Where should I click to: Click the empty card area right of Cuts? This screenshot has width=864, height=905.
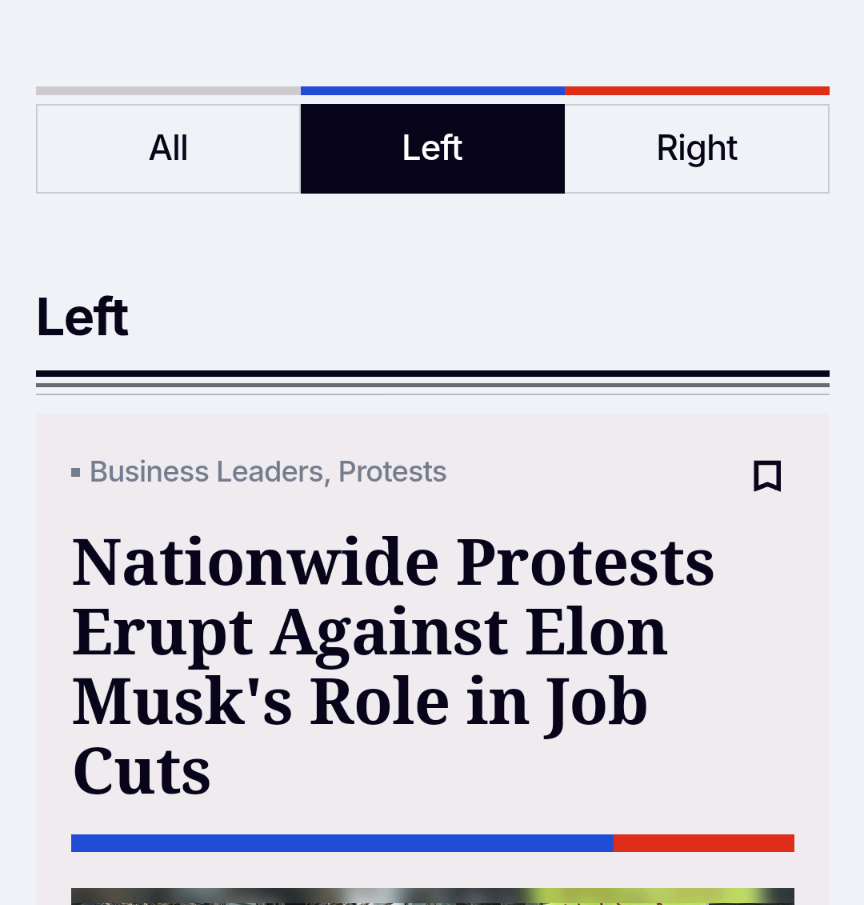pyautogui.click(x=502, y=771)
